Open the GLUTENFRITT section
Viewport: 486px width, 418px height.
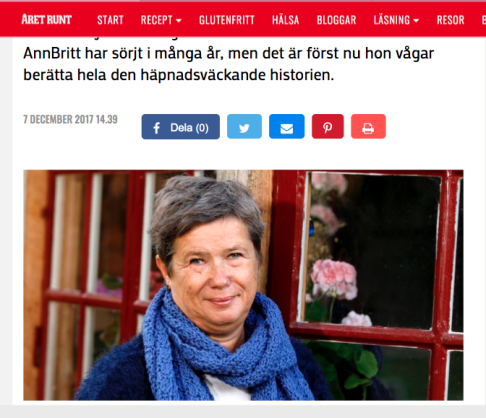(x=227, y=20)
